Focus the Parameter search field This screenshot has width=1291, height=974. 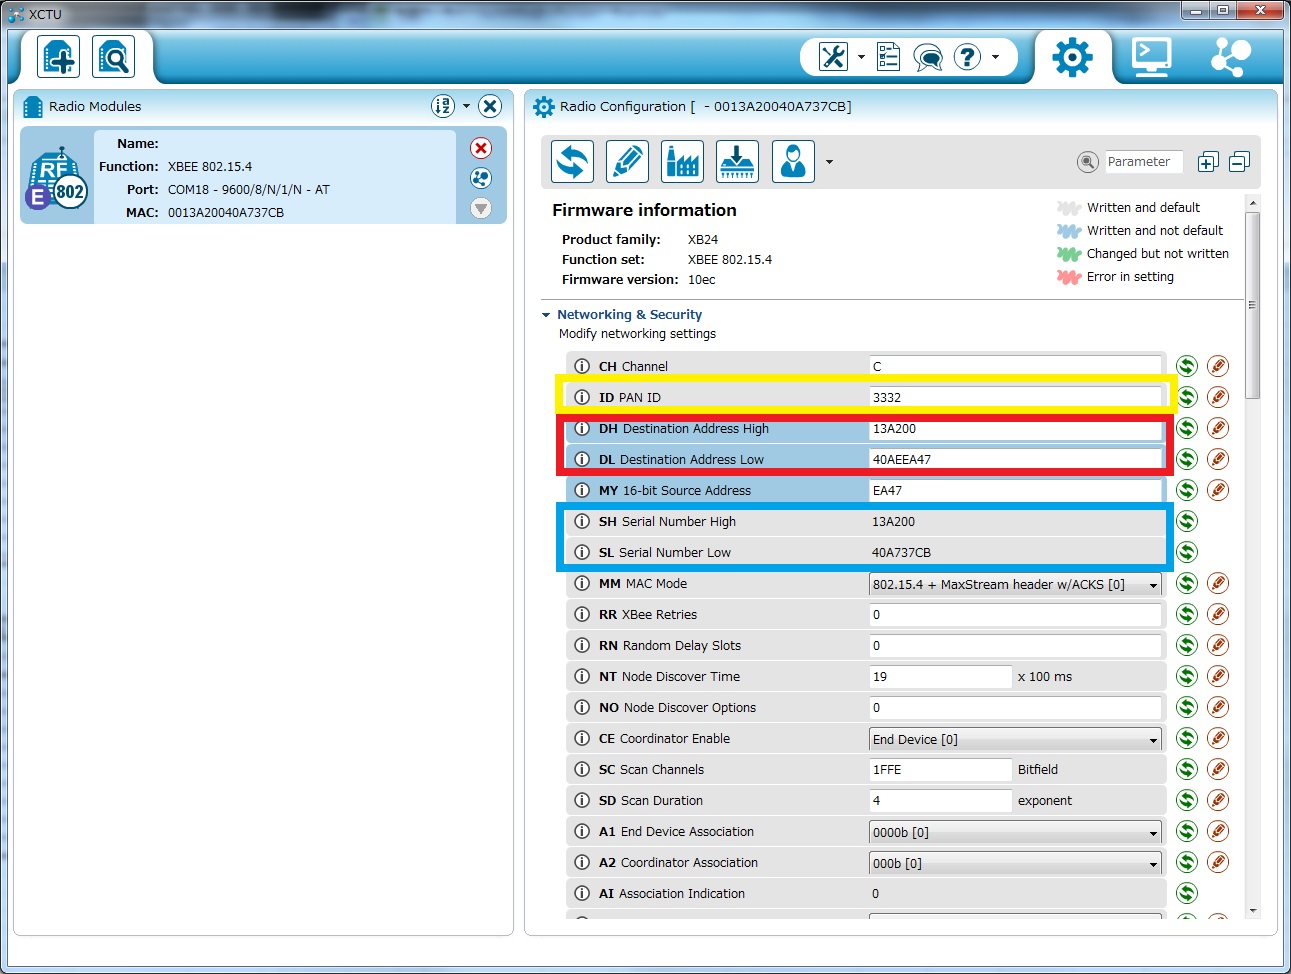coord(1143,162)
